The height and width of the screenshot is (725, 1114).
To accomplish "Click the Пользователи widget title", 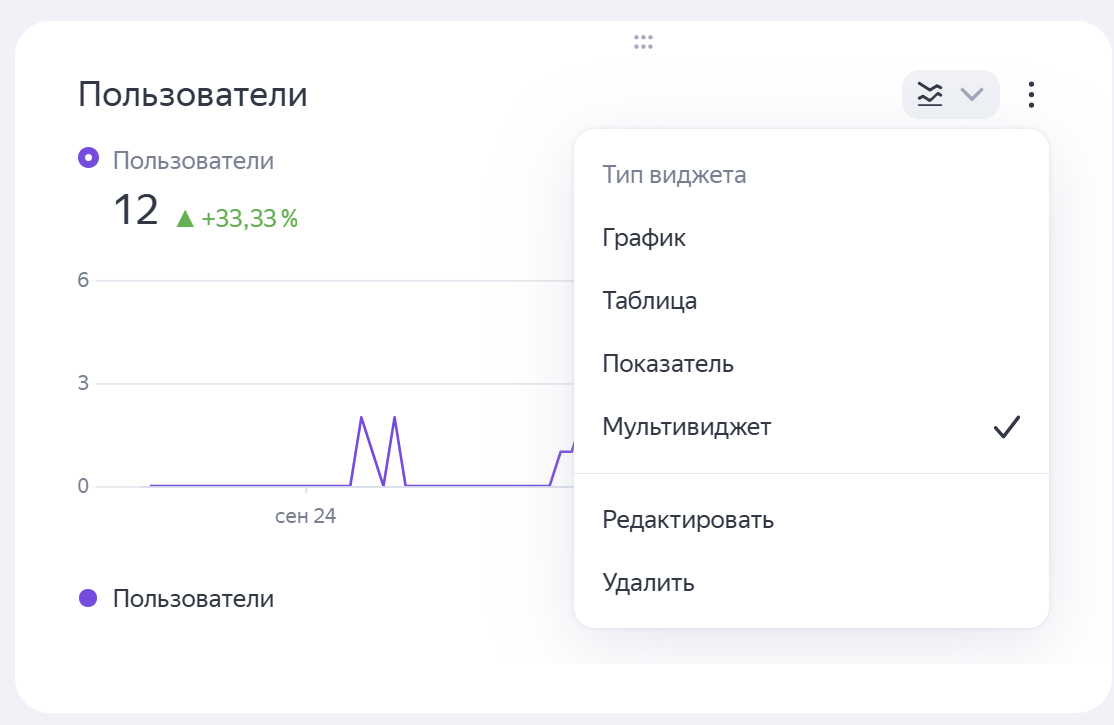I will (193, 95).
